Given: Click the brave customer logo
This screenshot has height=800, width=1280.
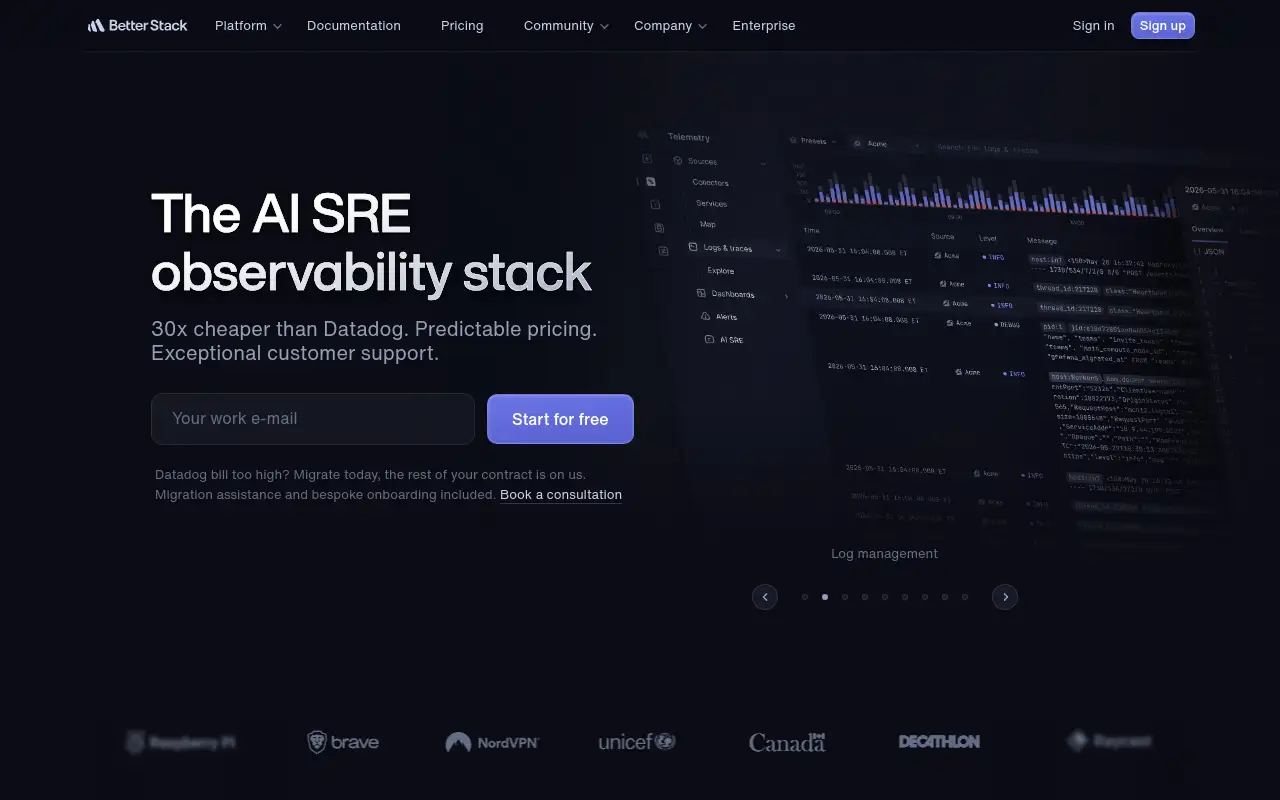Looking at the screenshot, I should 343,742.
